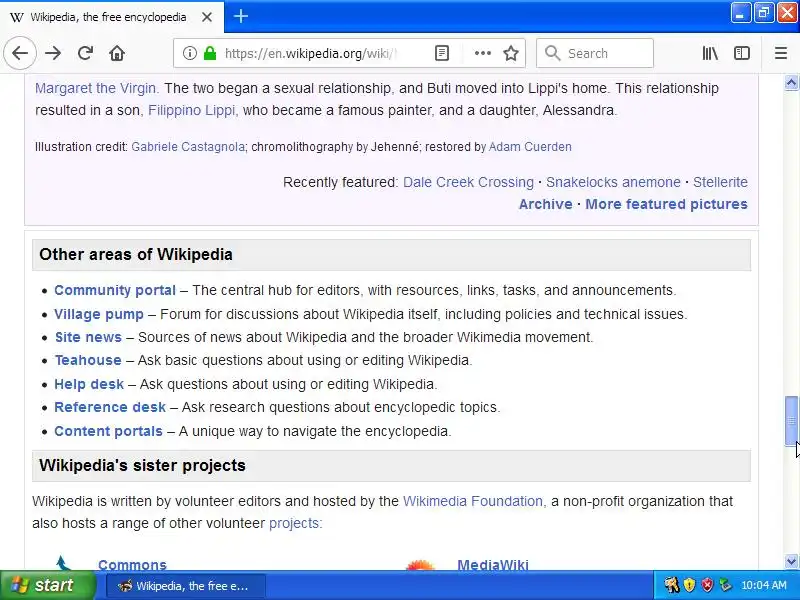This screenshot has height=600, width=800.
Task: Open the Help desk link
Action: click(89, 384)
